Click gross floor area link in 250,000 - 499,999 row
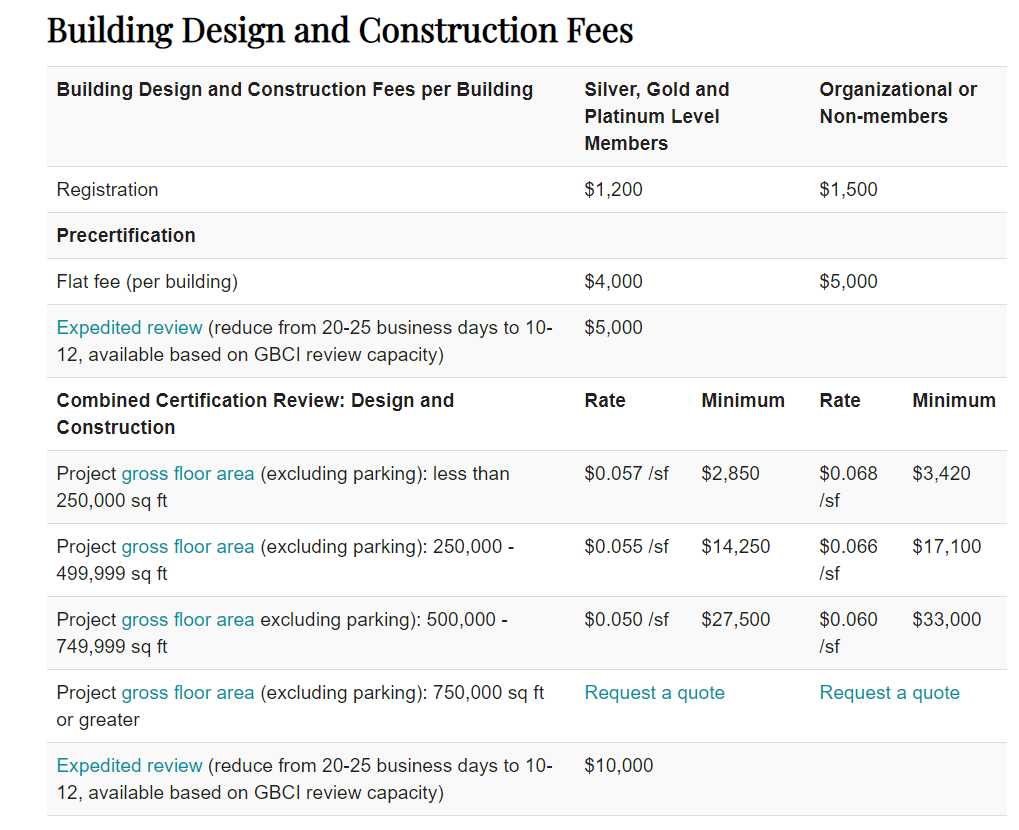 pyautogui.click(x=187, y=547)
